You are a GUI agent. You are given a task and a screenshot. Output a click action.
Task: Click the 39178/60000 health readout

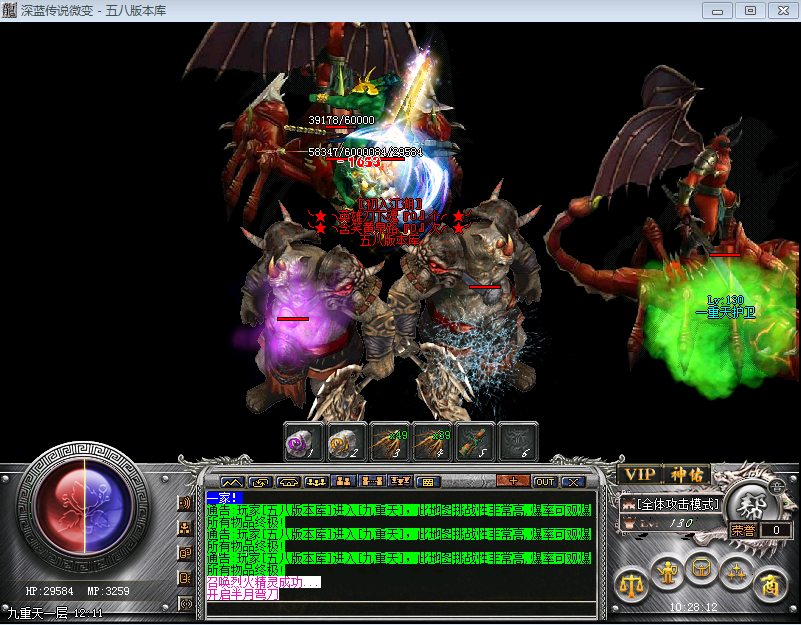[341, 120]
